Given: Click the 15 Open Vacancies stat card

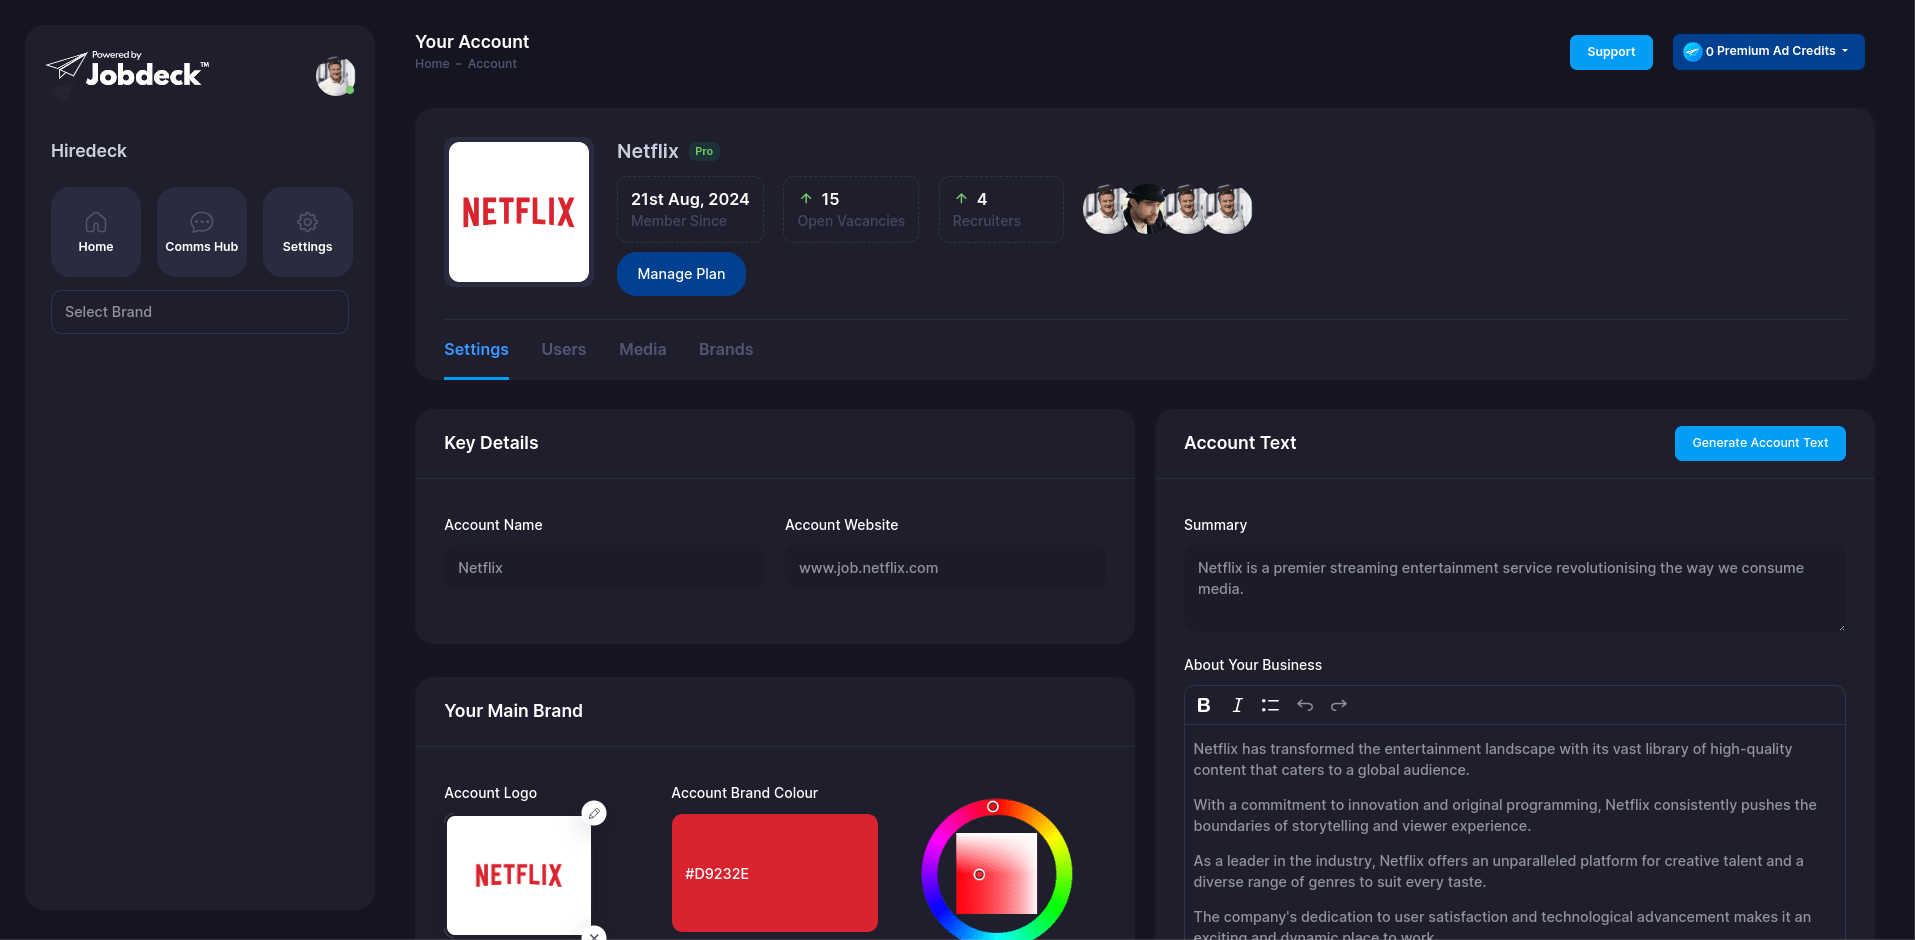Looking at the screenshot, I should pyautogui.click(x=851, y=209).
